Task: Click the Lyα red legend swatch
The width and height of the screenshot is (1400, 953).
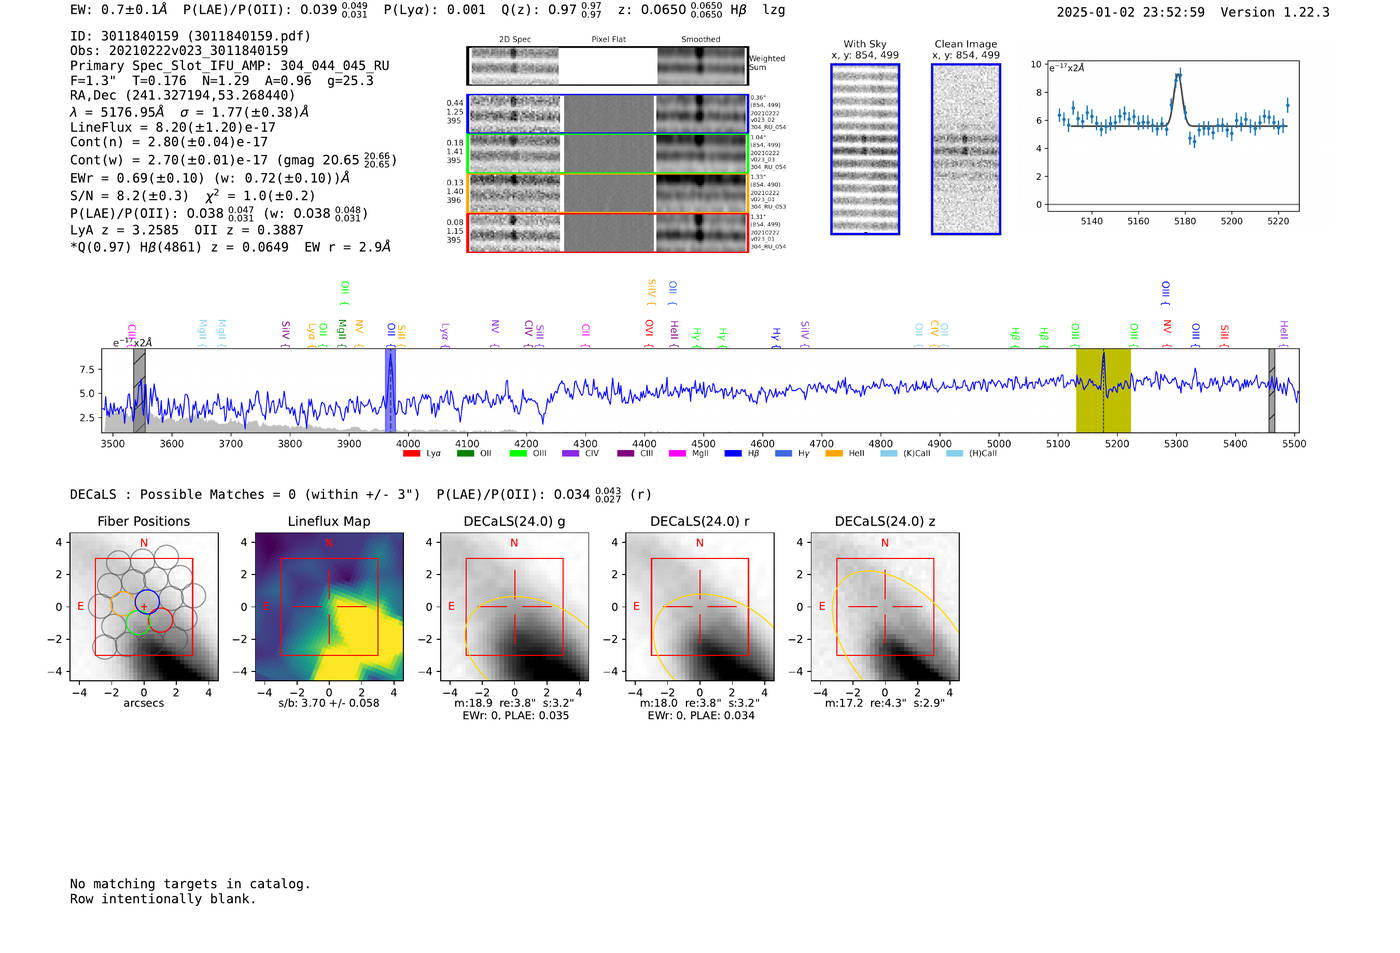Action: pos(411,454)
